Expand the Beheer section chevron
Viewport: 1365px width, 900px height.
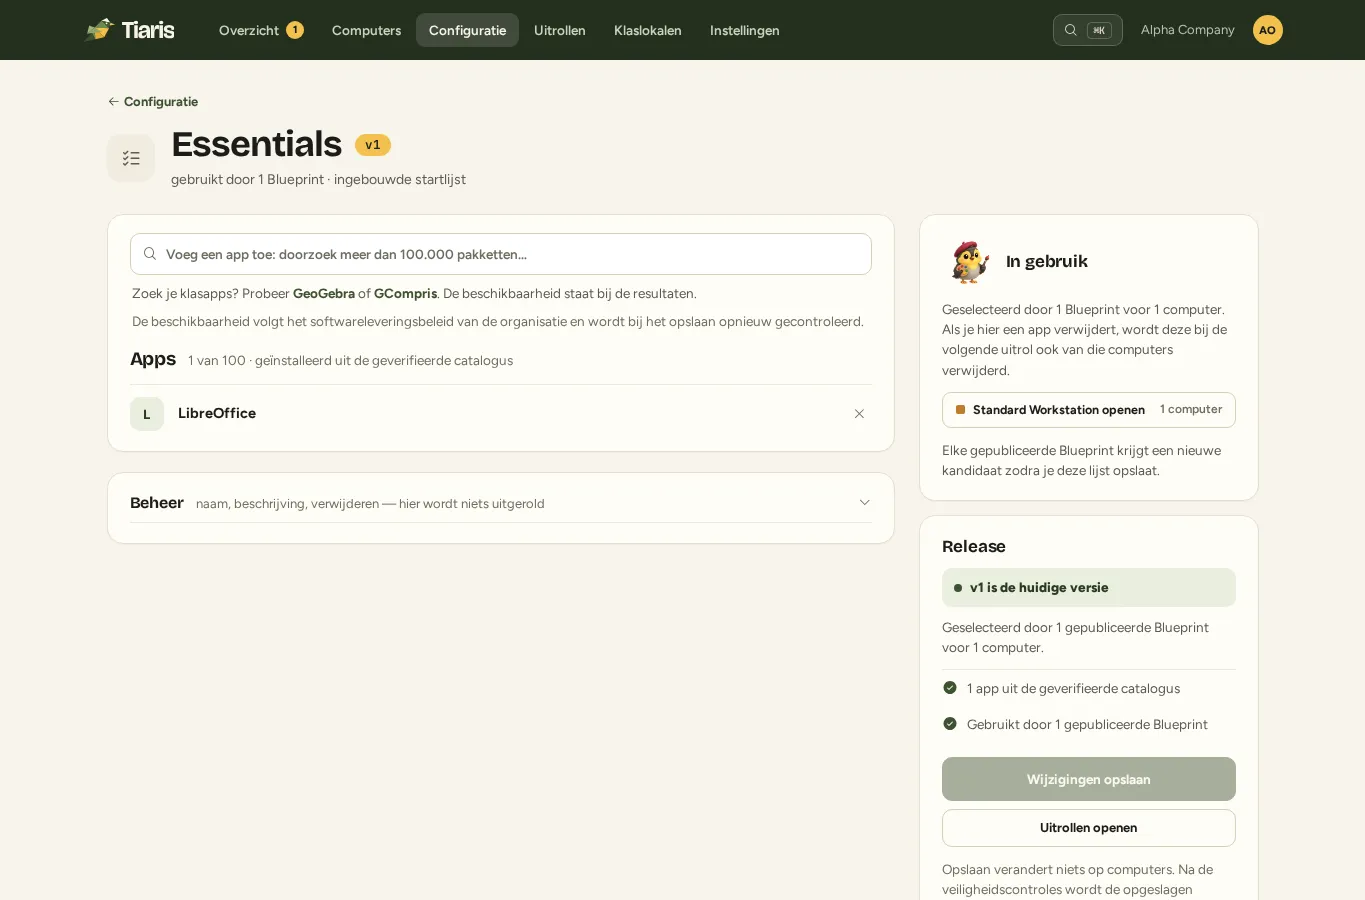coord(865,503)
